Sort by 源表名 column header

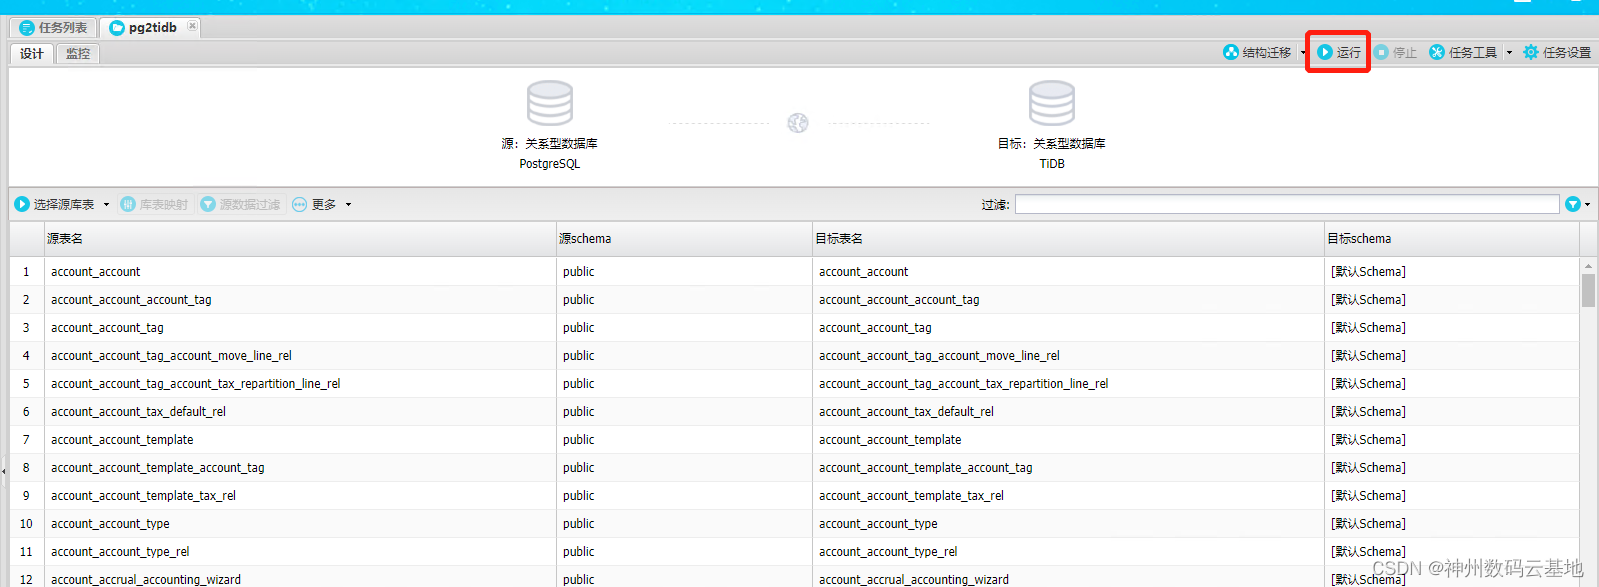300,239
